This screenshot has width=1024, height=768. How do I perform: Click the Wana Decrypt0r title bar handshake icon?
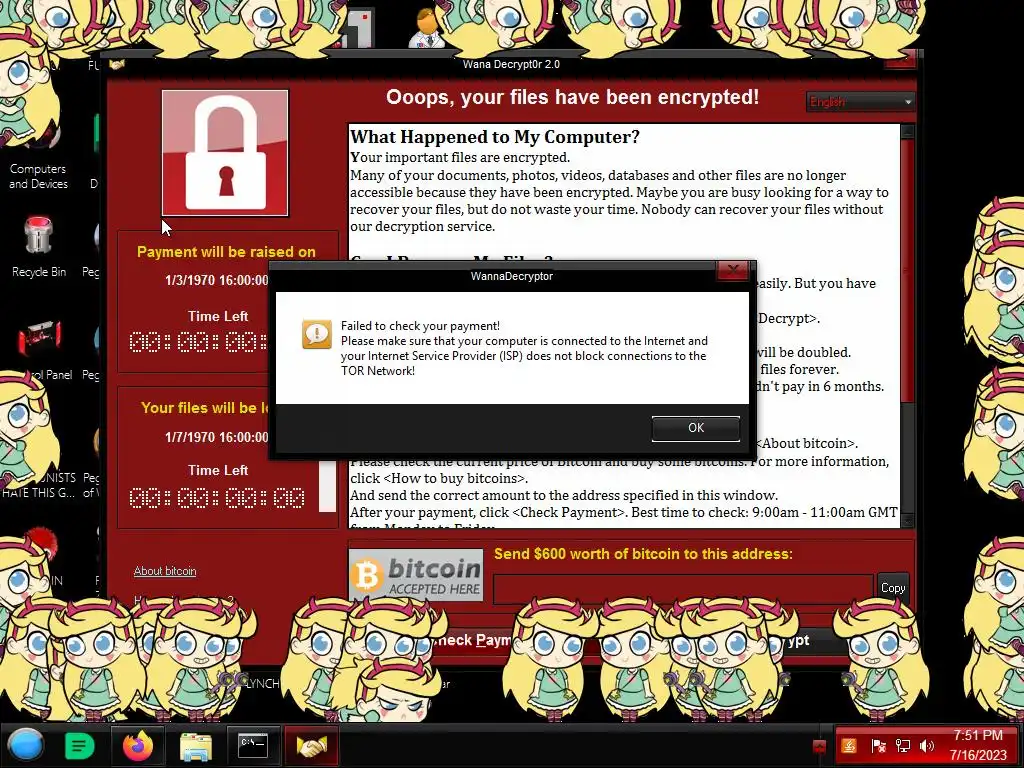click(x=117, y=64)
